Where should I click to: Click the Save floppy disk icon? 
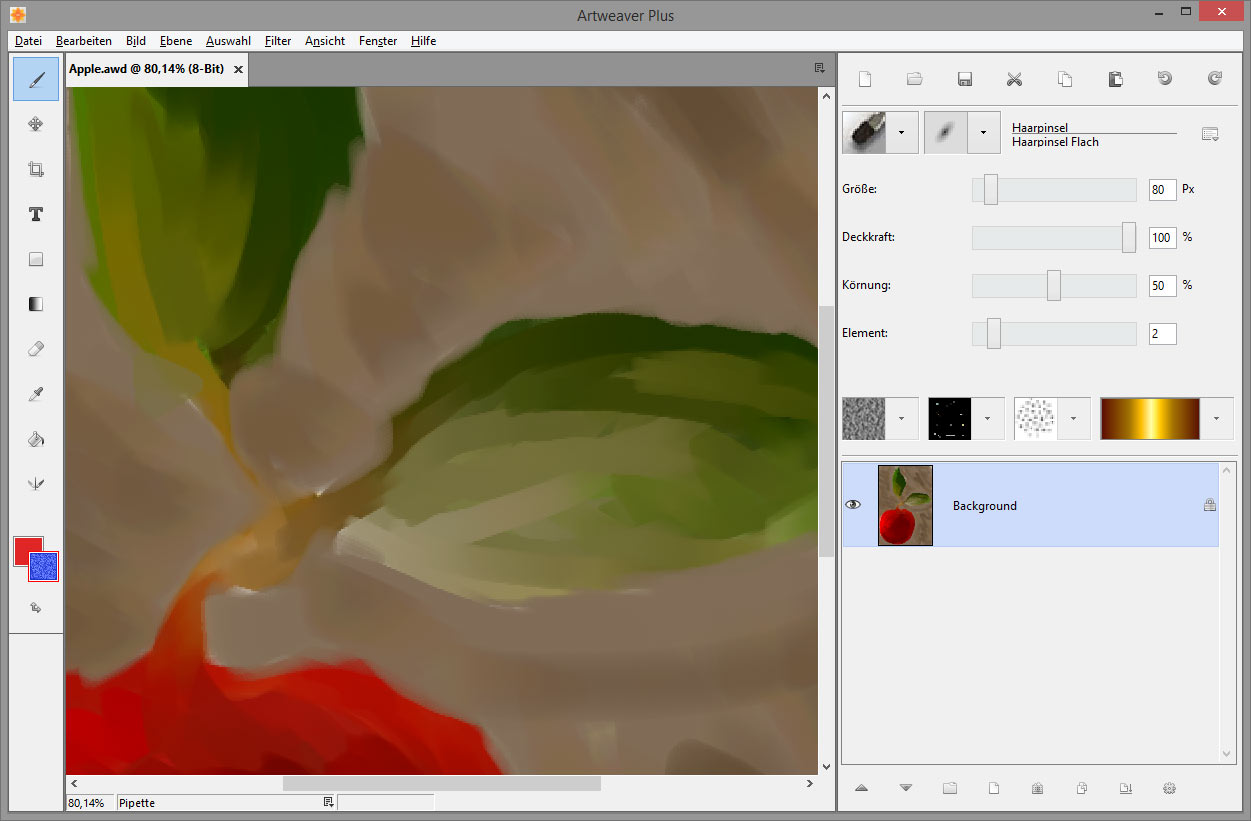pyautogui.click(x=965, y=79)
